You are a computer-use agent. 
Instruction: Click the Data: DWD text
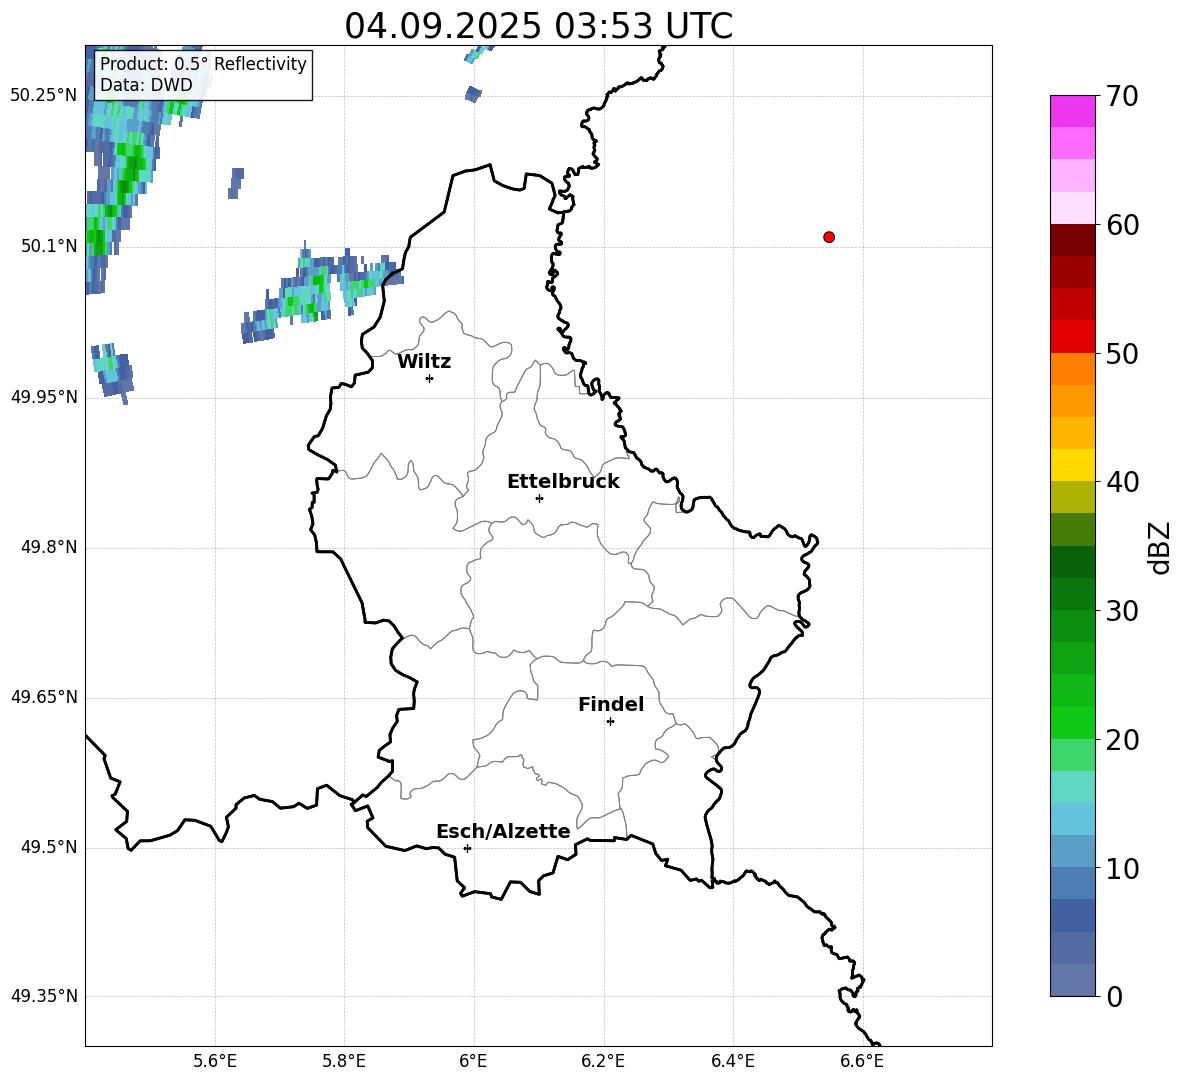[146, 85]
